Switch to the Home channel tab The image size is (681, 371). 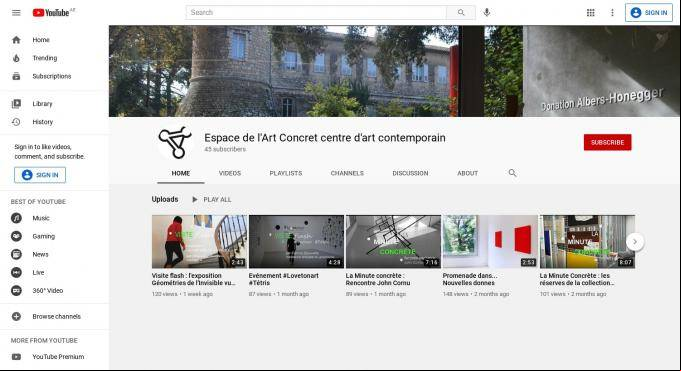pos(181,173)
